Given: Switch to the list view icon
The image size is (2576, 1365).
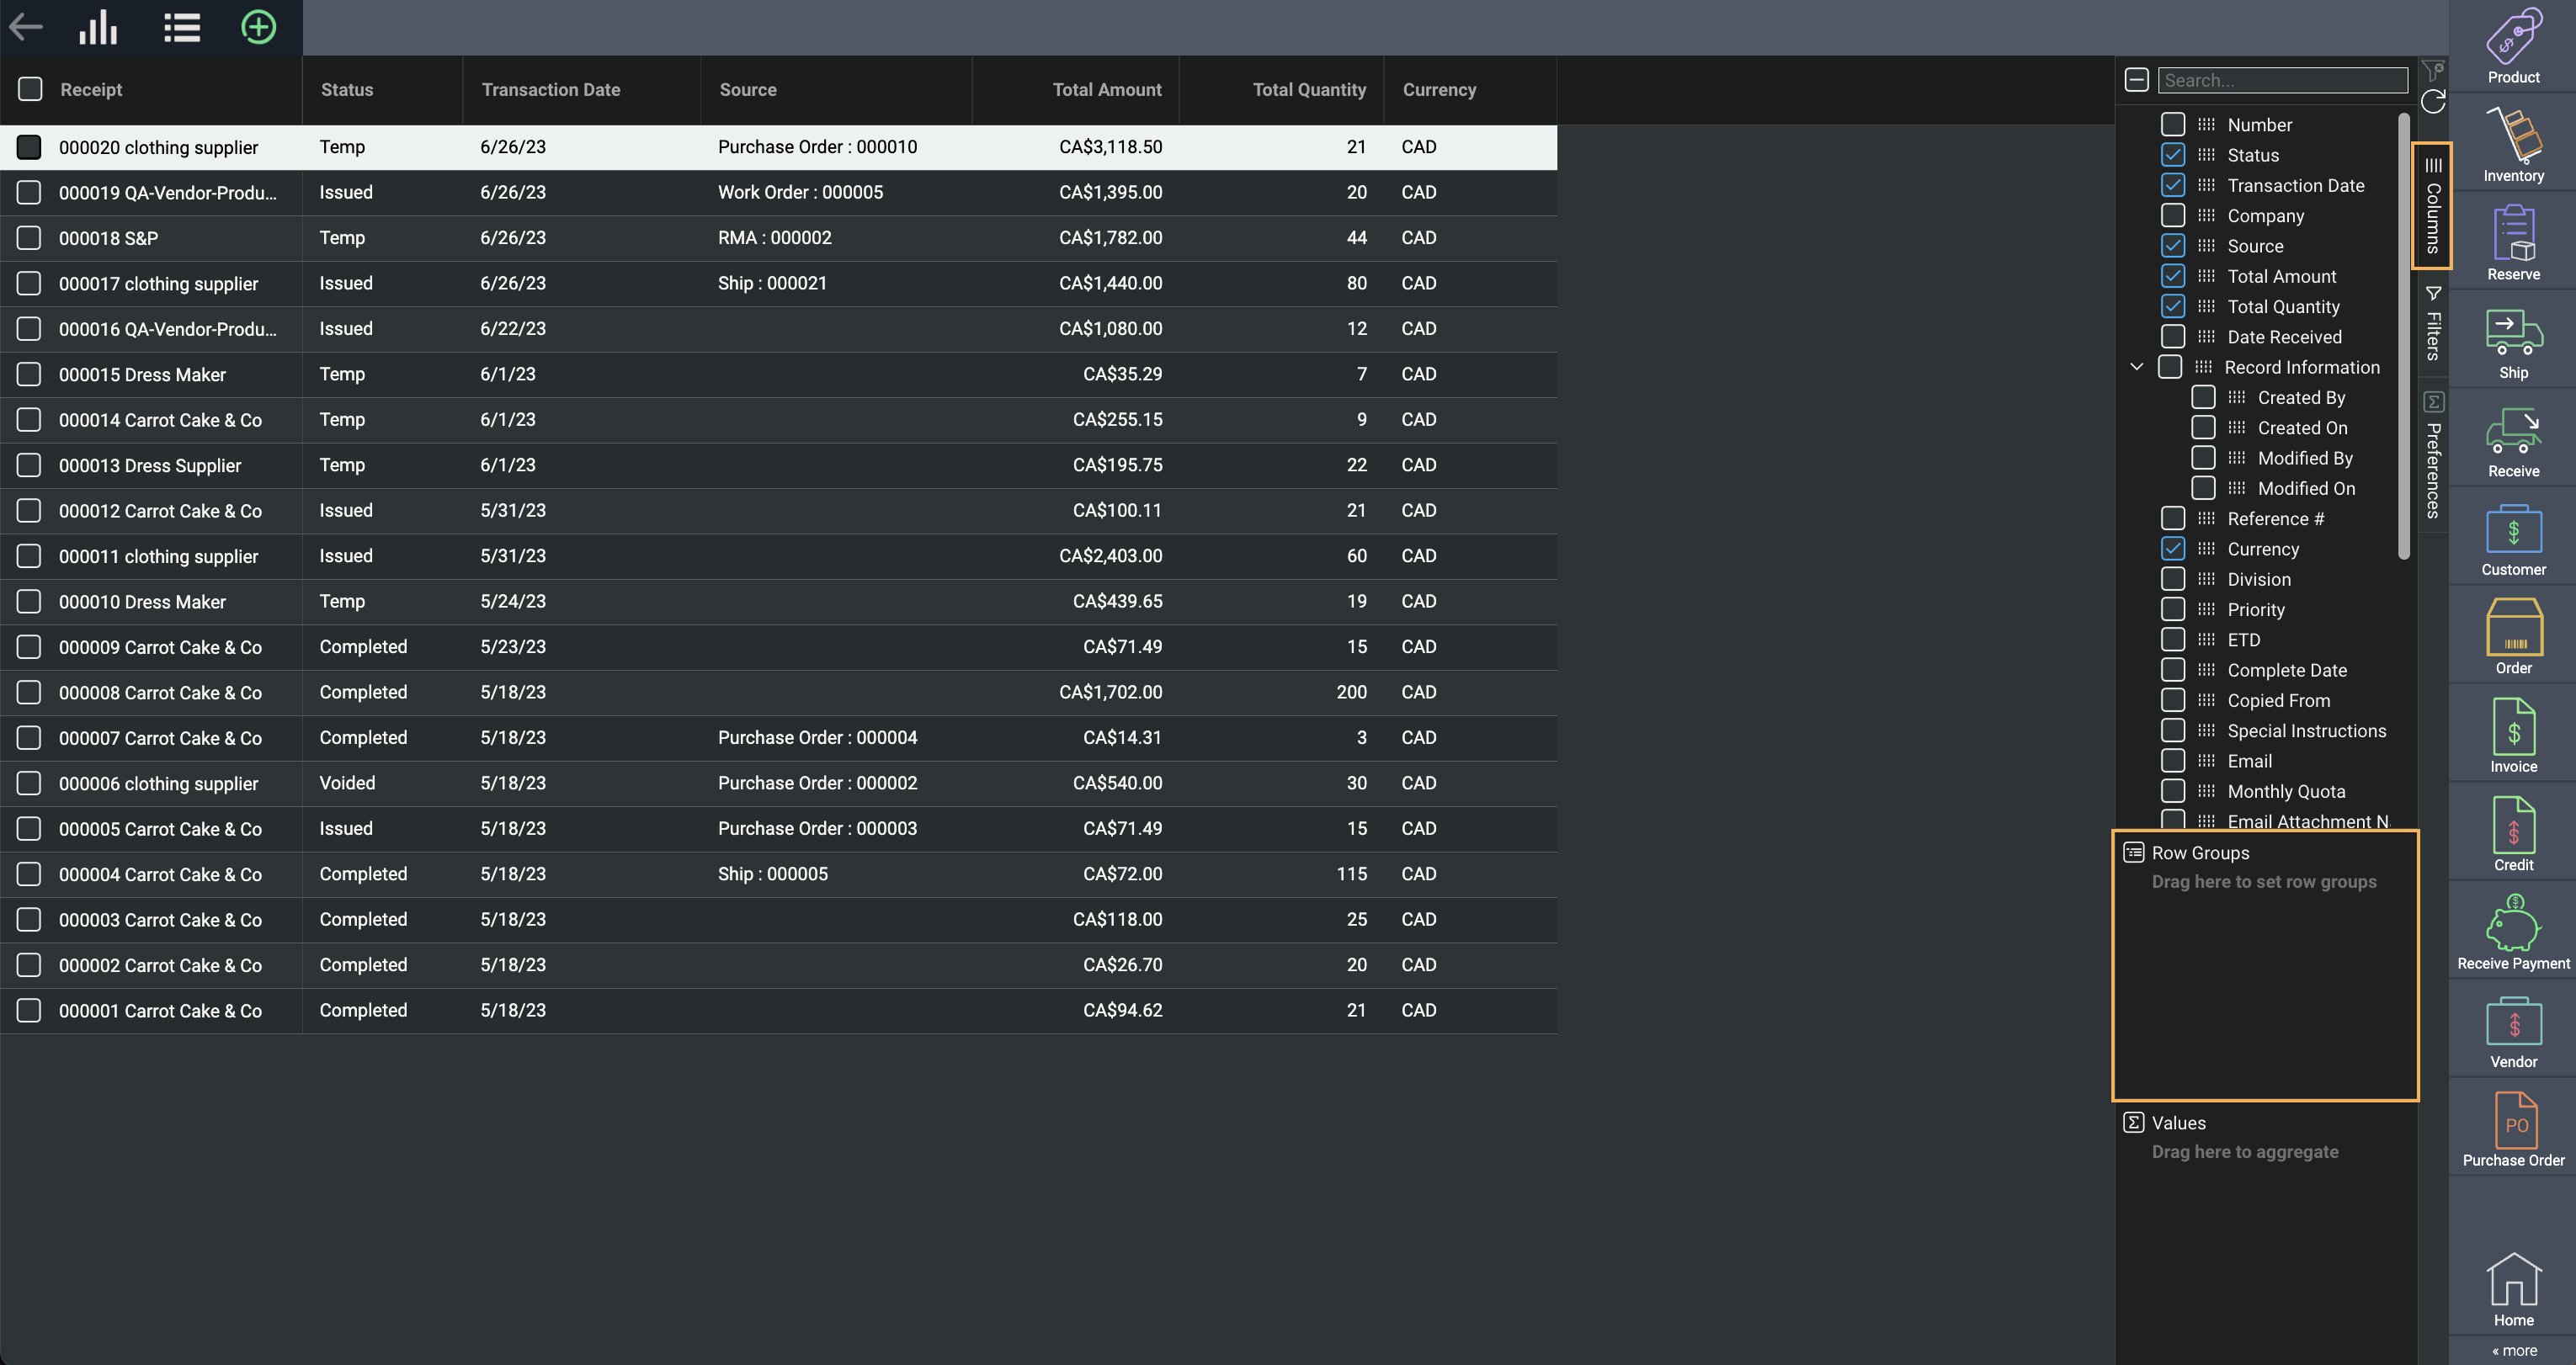Looking at the screenshot, I should click(182, 27).
